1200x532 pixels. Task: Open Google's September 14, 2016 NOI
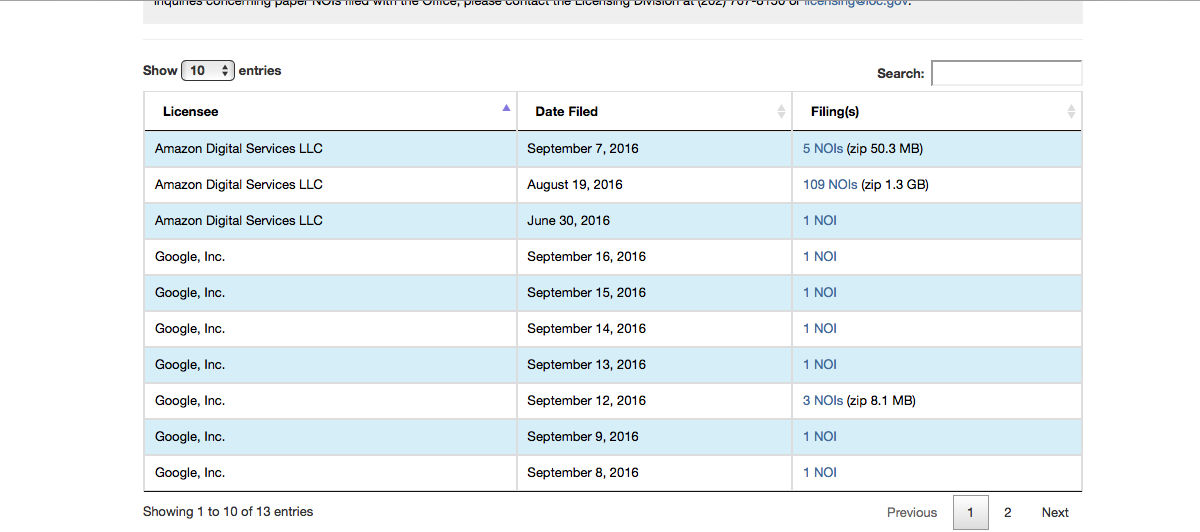pyautogui.click(x=819, y=329)
